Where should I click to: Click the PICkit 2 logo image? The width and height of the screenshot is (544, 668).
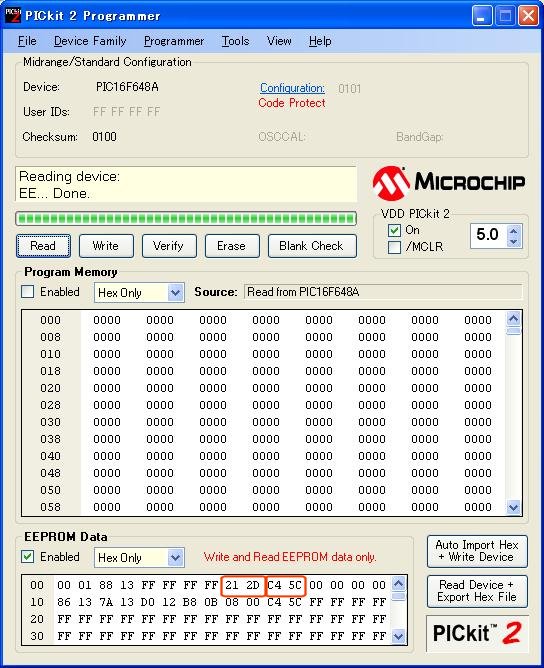click(477, 633)
